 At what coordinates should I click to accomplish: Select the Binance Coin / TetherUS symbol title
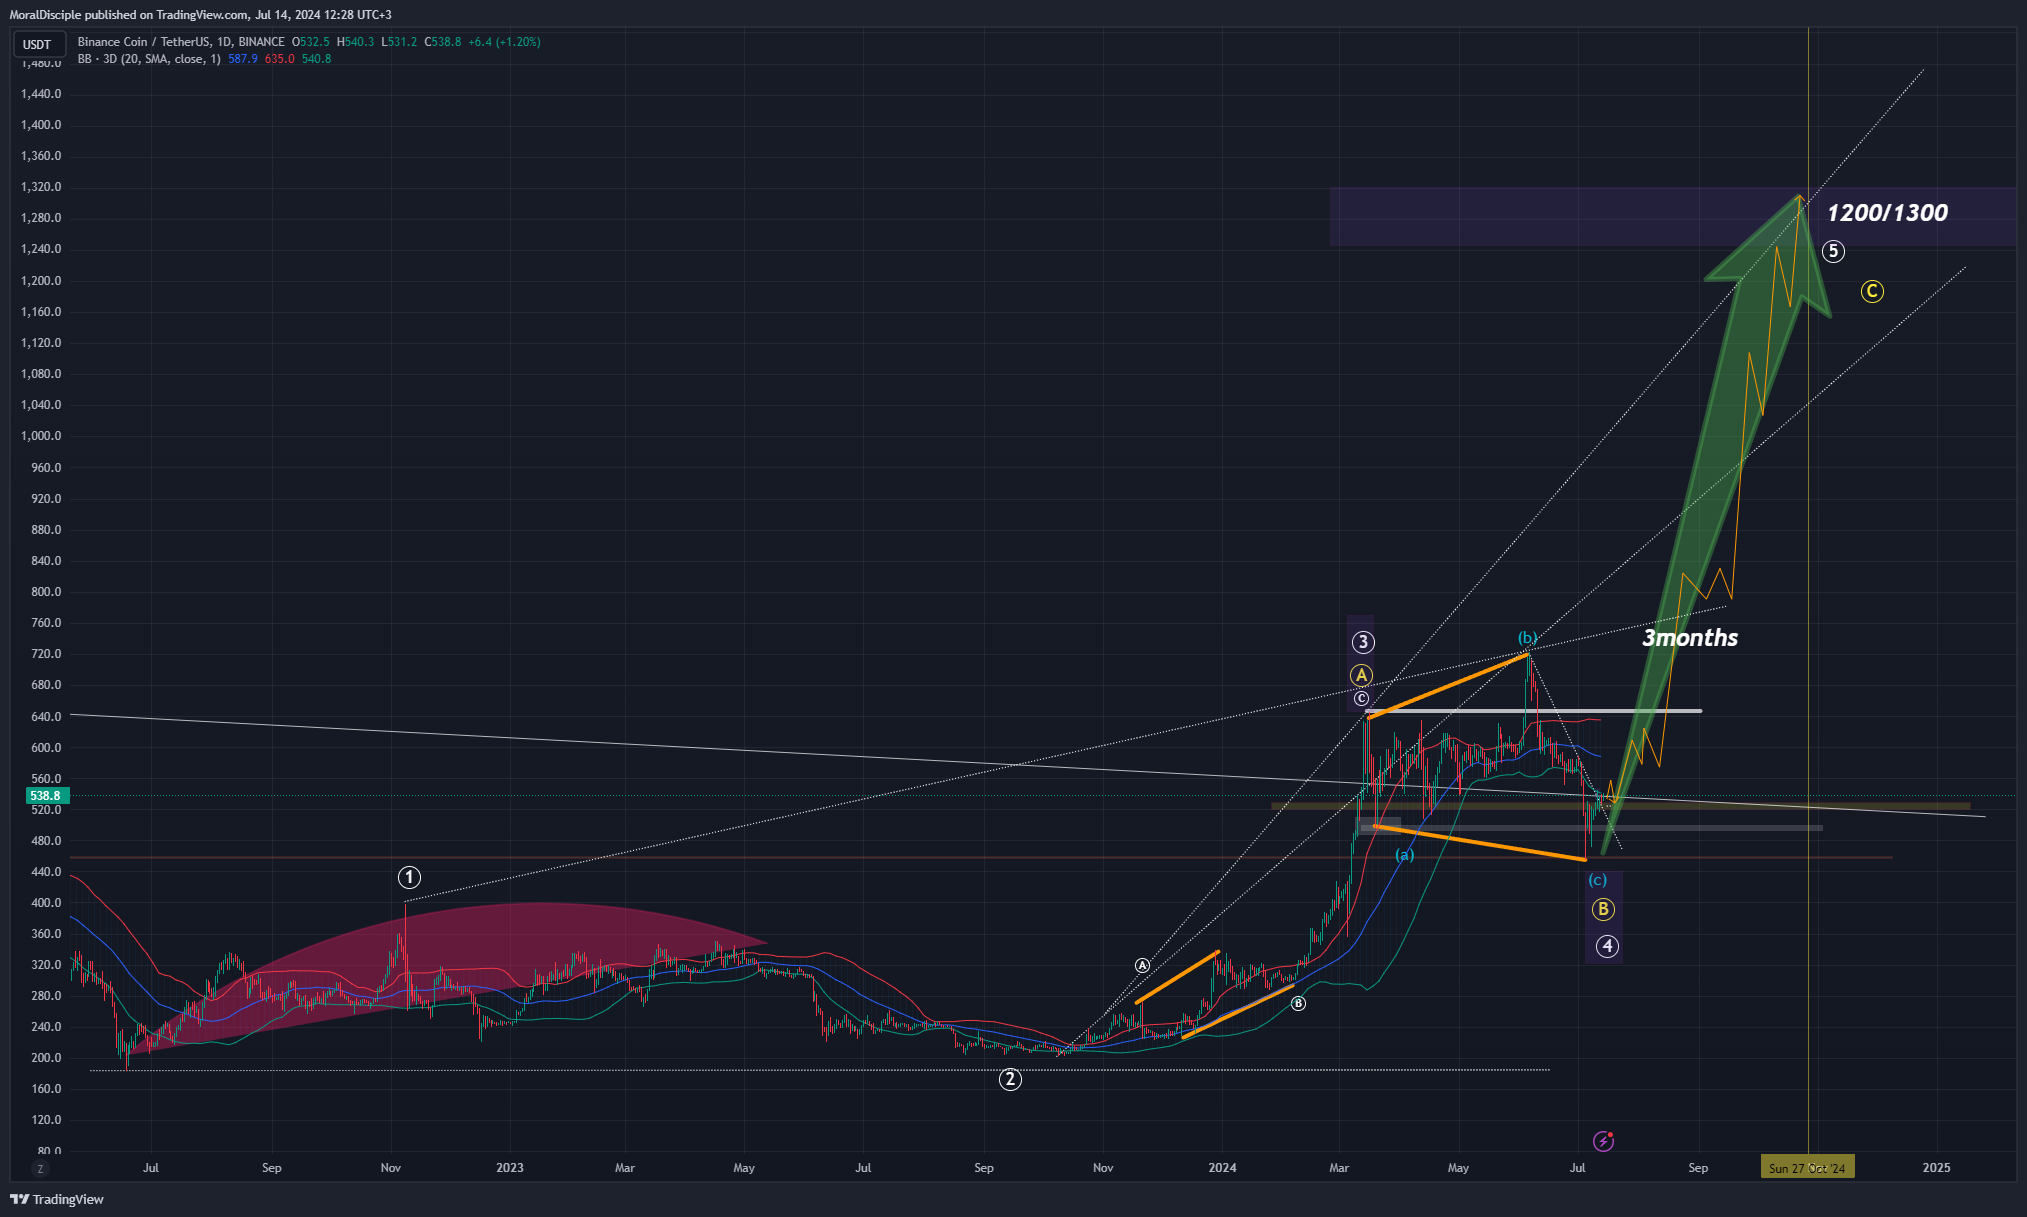pos(181,42)
